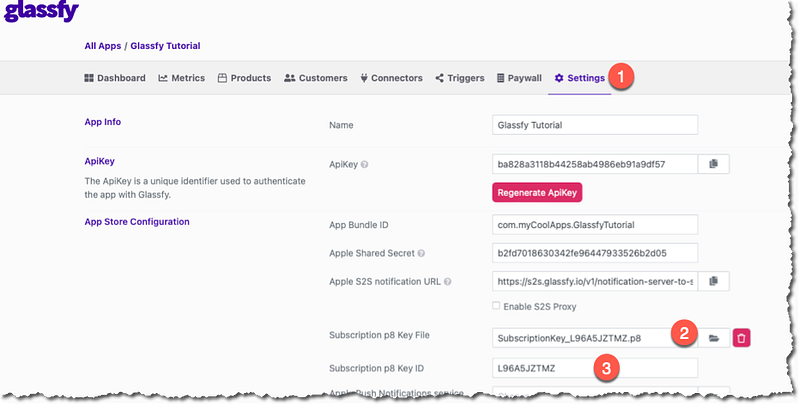Click the Apple S2S notification URL field
Screen dimensions: 800x405
(595, 281)
